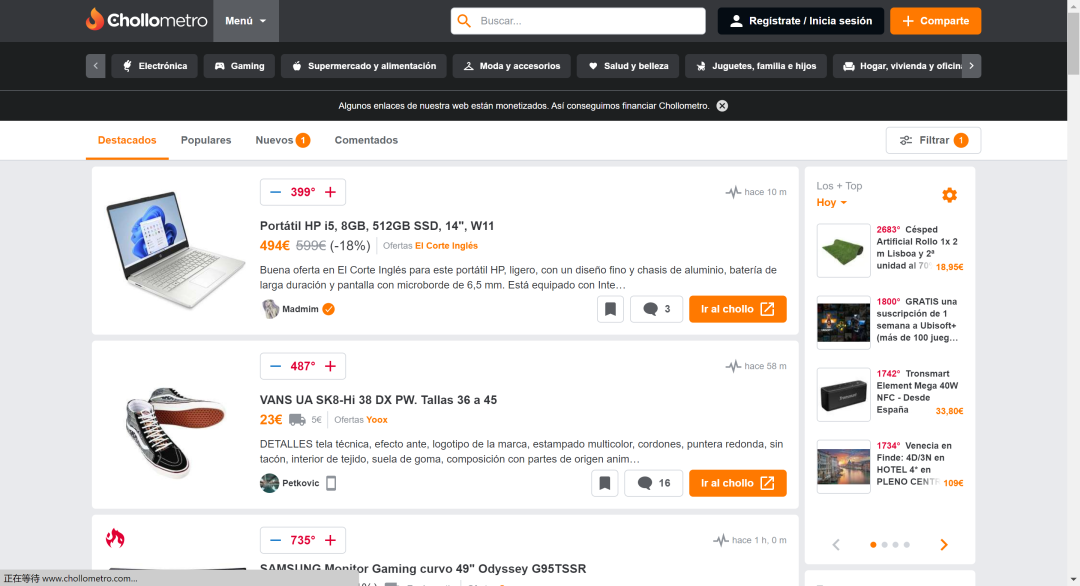
Task: Open Yoox offers link
Action: [377, 420]
